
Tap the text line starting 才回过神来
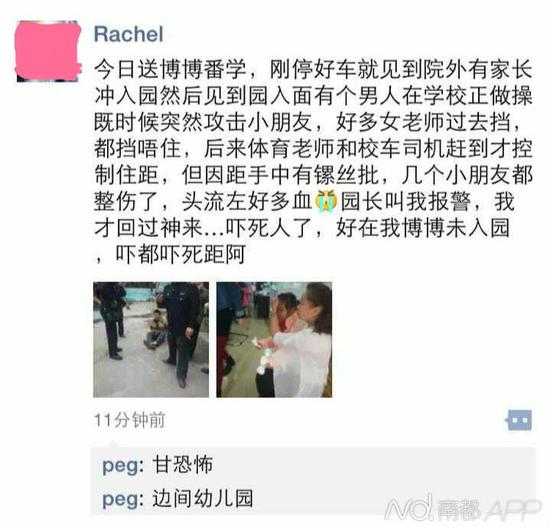[302, 228]
